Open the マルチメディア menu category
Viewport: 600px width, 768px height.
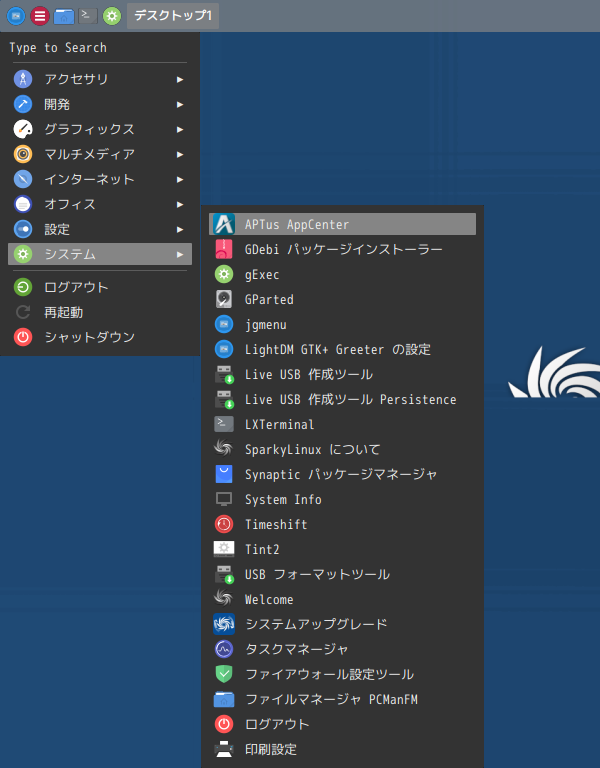tap(89, 154)
